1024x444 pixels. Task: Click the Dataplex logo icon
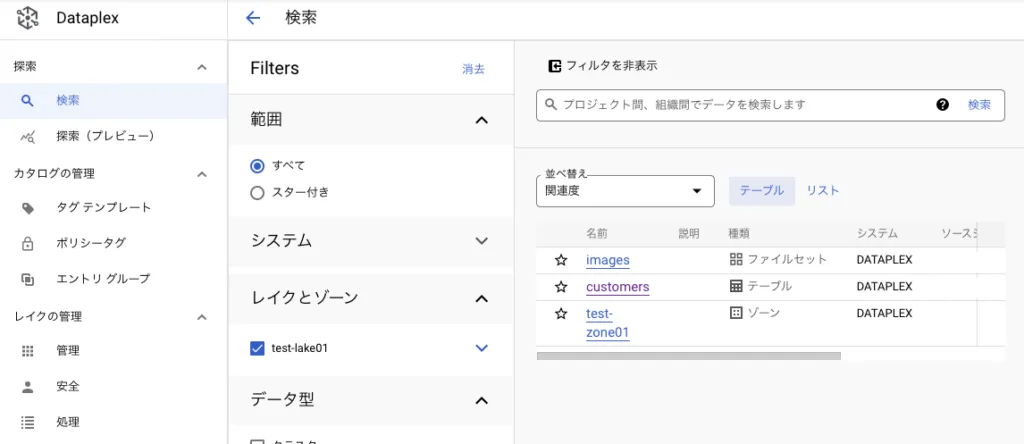click(x=27, y=18)
